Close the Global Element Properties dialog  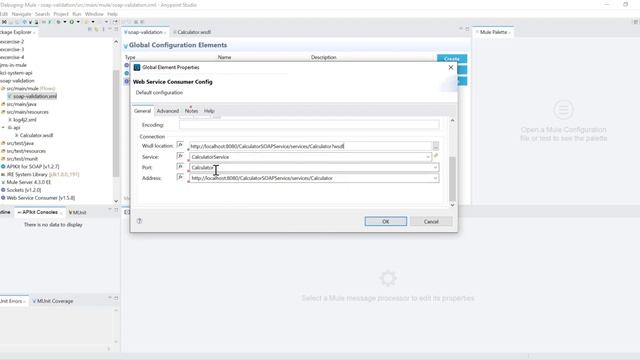[x=451, y=67]
